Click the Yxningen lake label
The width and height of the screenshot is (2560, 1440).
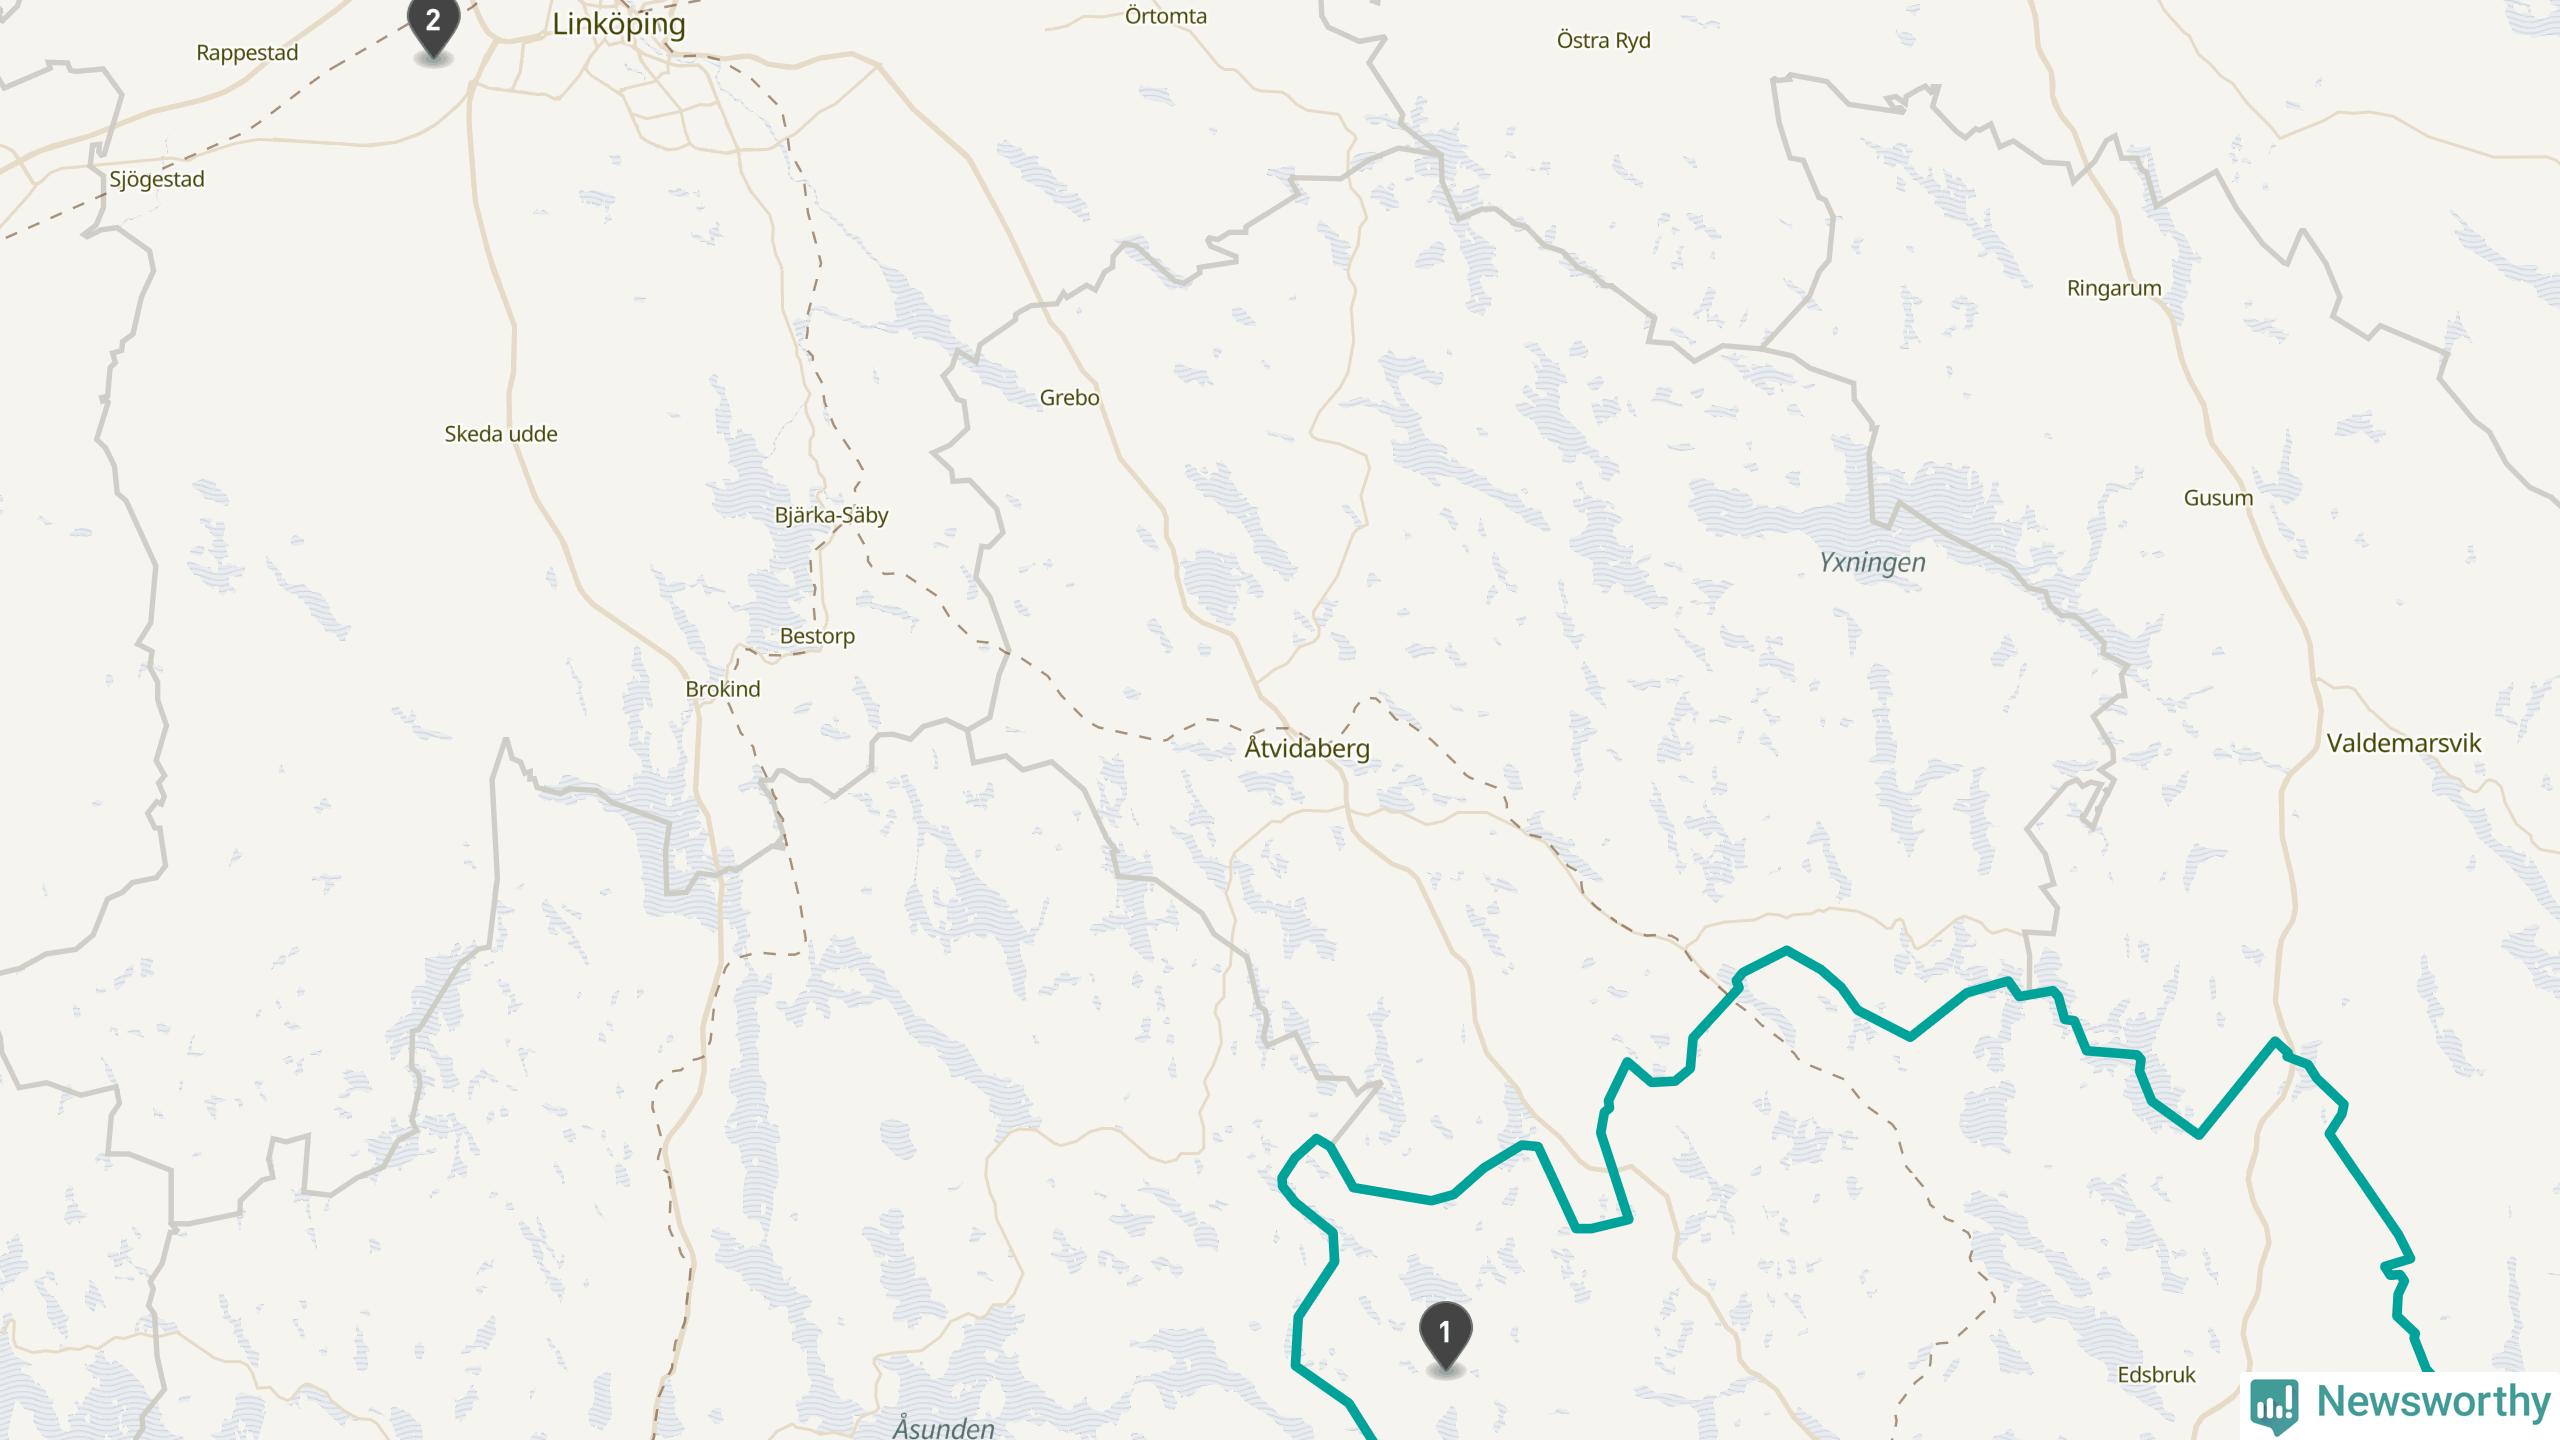1872,563
